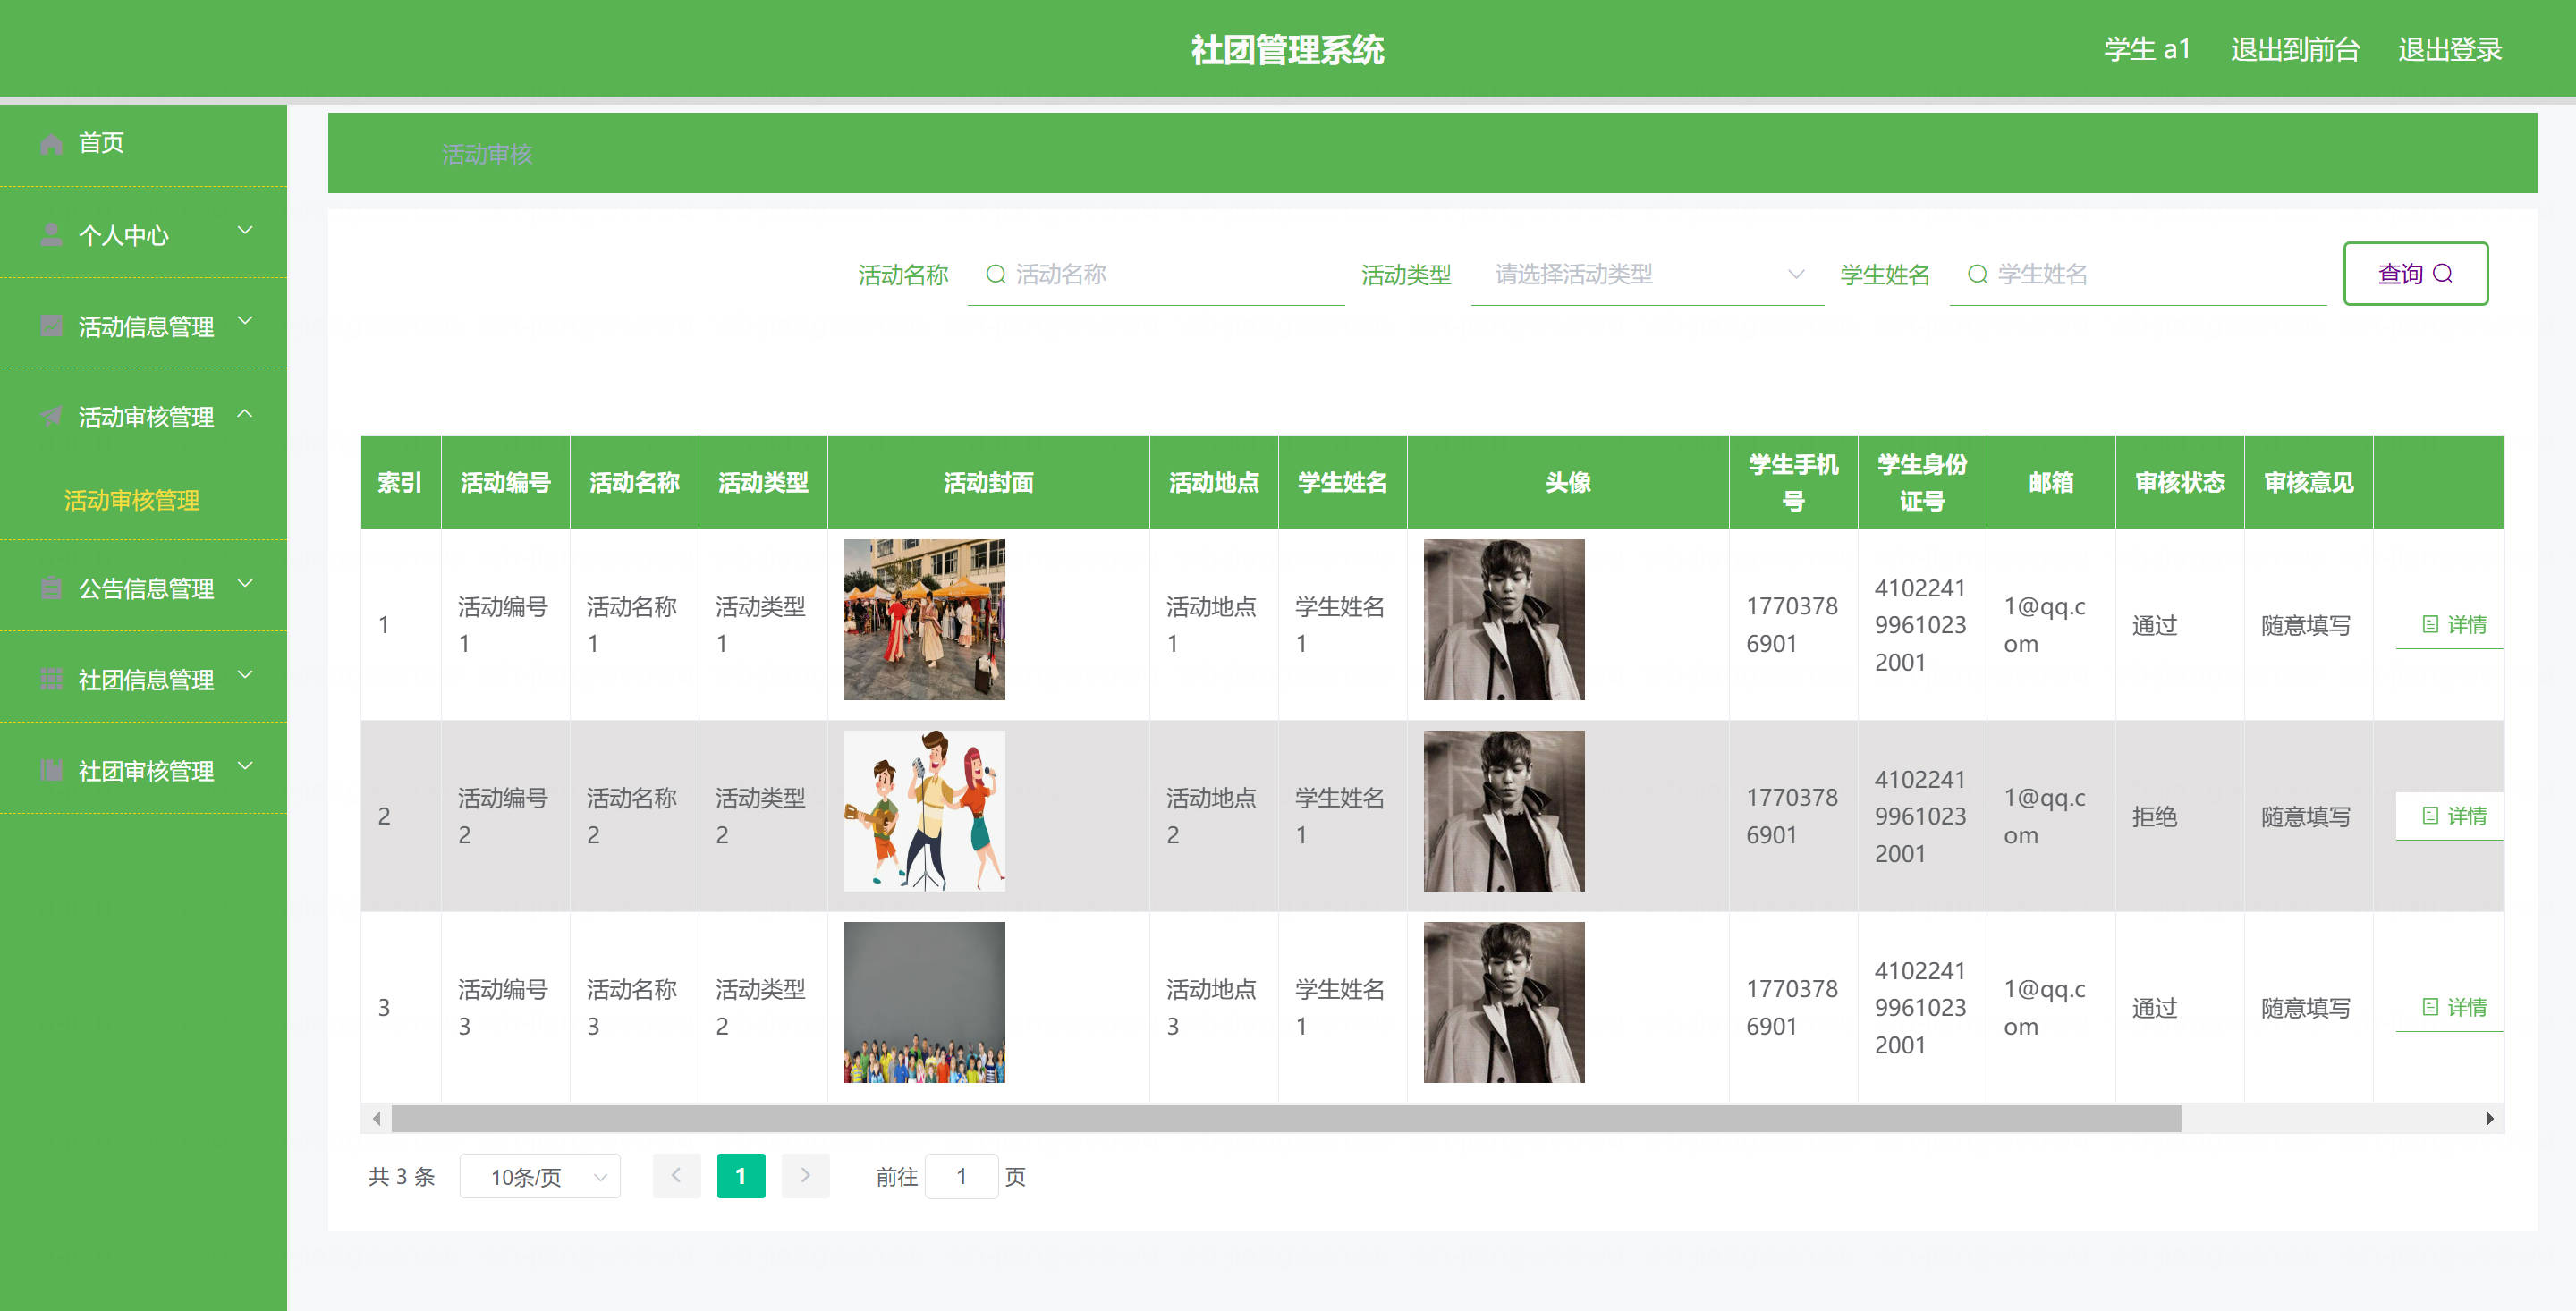Screen dimensions: 2576x1311
Task: Open street market cover thumbnail in row 1
Action: [924, 619]
